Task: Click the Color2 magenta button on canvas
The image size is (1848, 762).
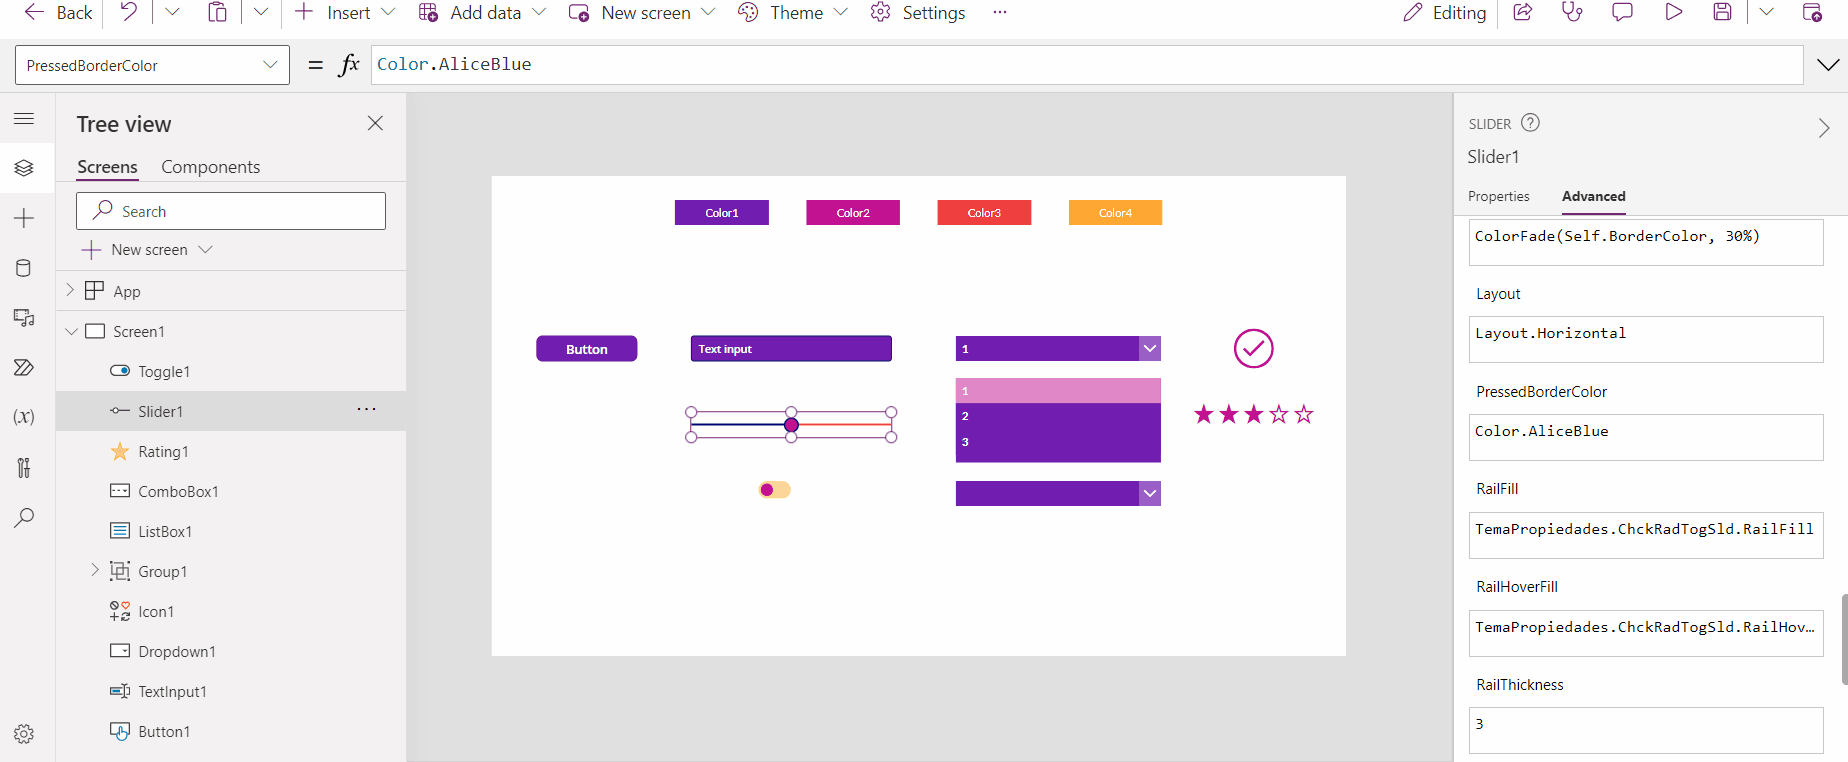Action: tap(853, 213)
